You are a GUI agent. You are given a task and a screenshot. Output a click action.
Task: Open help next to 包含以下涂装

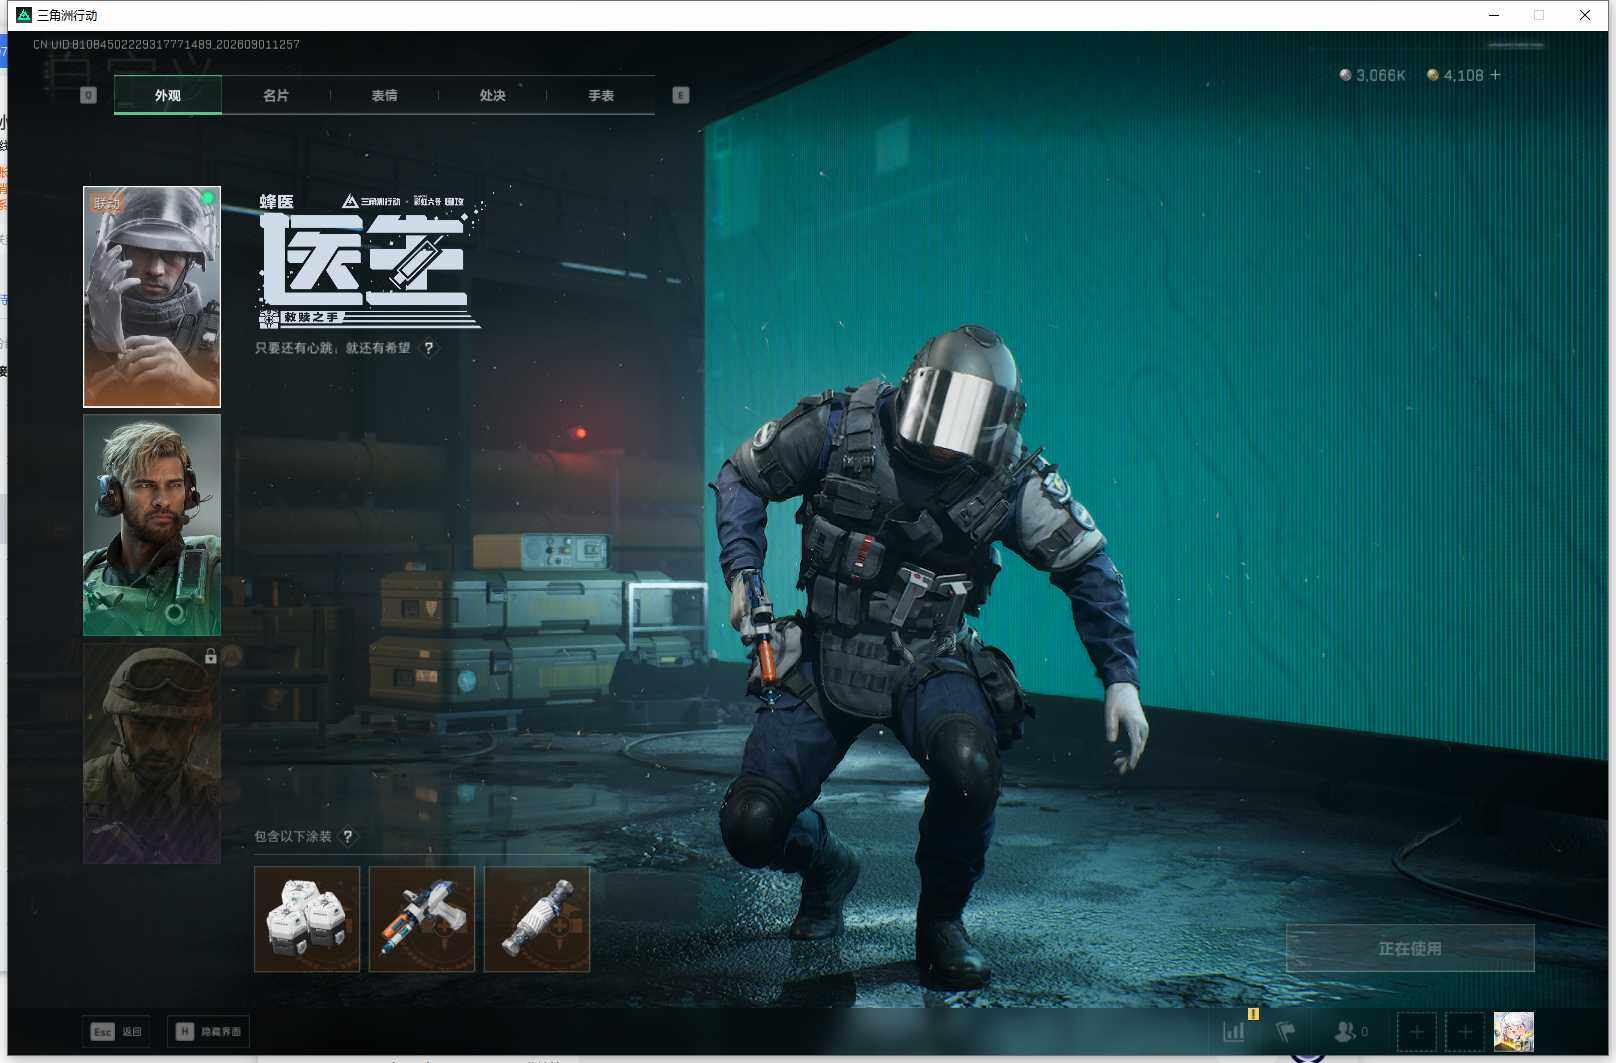348,836
